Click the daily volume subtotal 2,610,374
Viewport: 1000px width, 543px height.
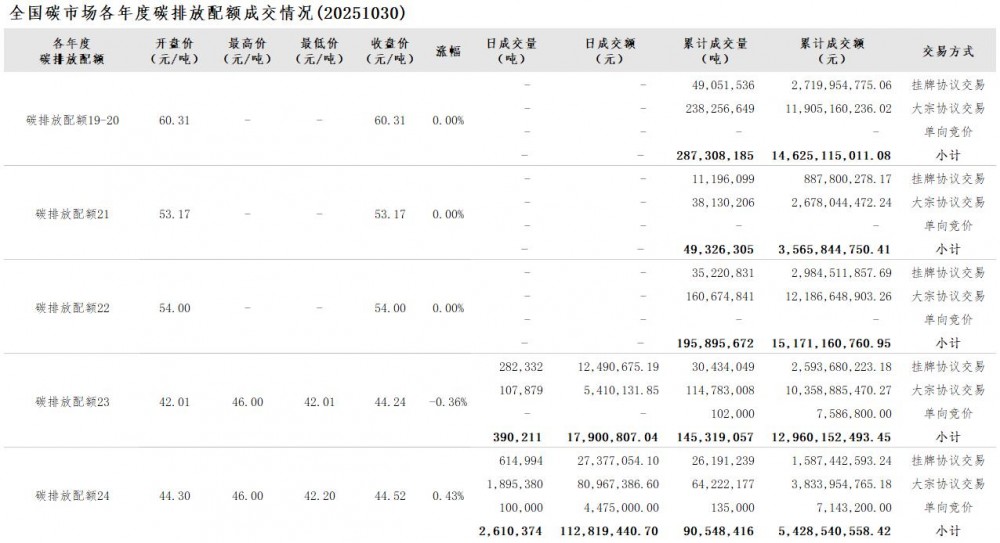515,531
